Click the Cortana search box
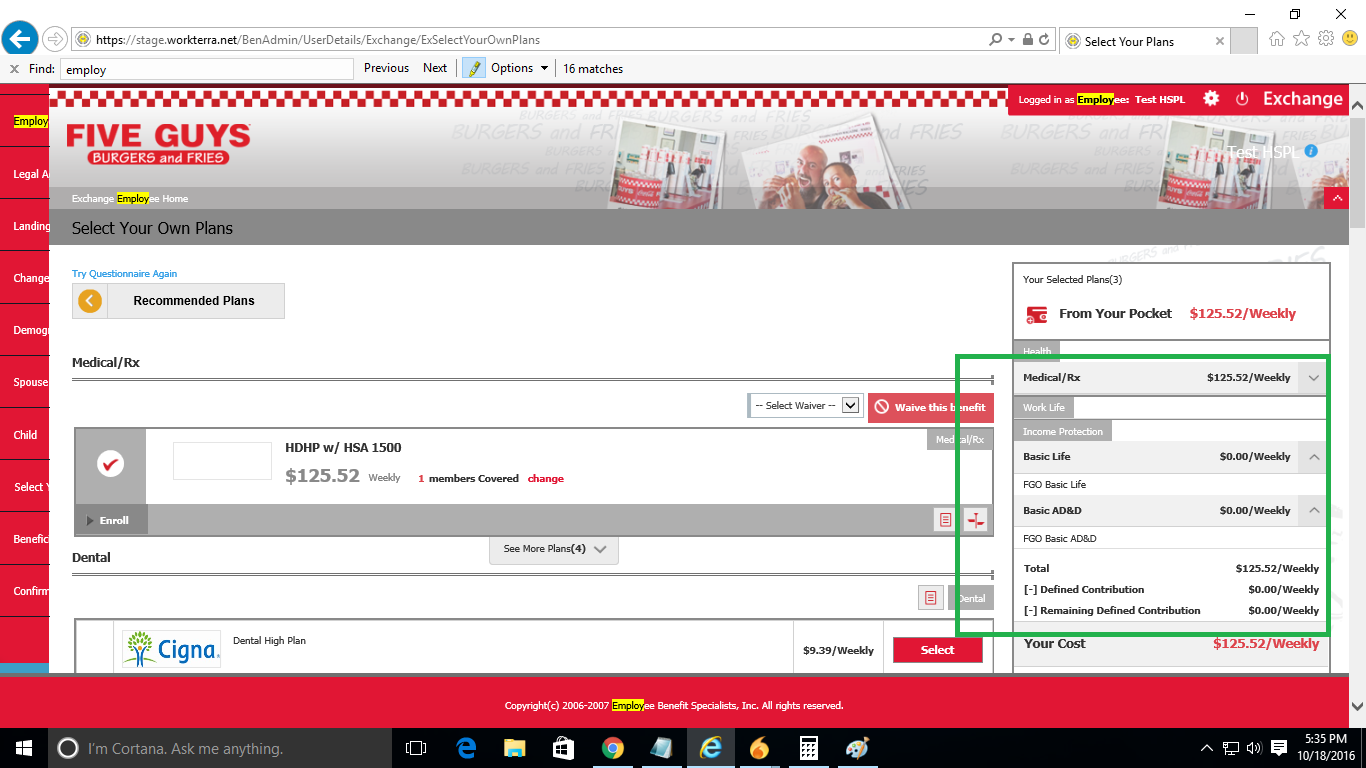Image resolution: width=1366 pixels, height=768 pixels. pos(219,748)
